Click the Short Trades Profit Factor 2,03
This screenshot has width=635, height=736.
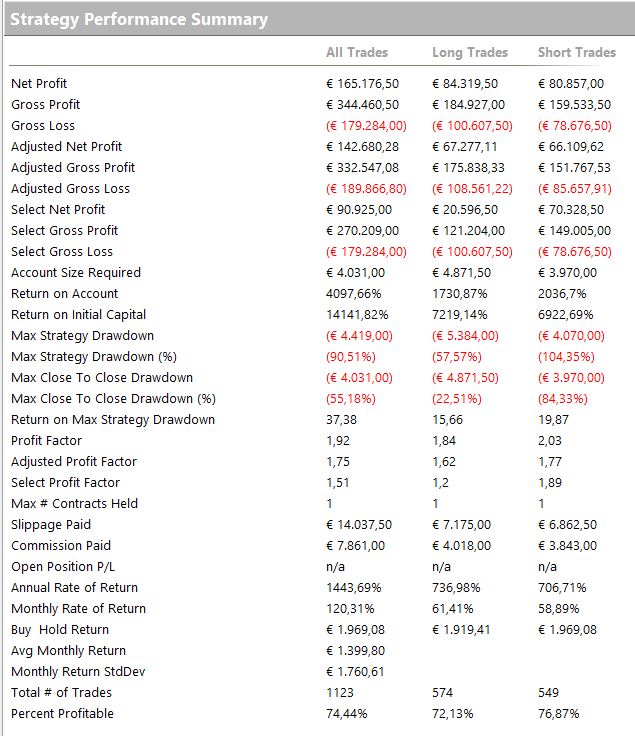[550, 441]
